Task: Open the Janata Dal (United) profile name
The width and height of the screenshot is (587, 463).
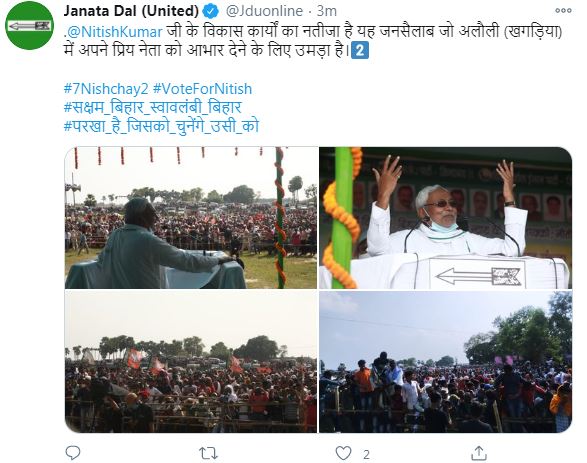Action: (131, 11)
